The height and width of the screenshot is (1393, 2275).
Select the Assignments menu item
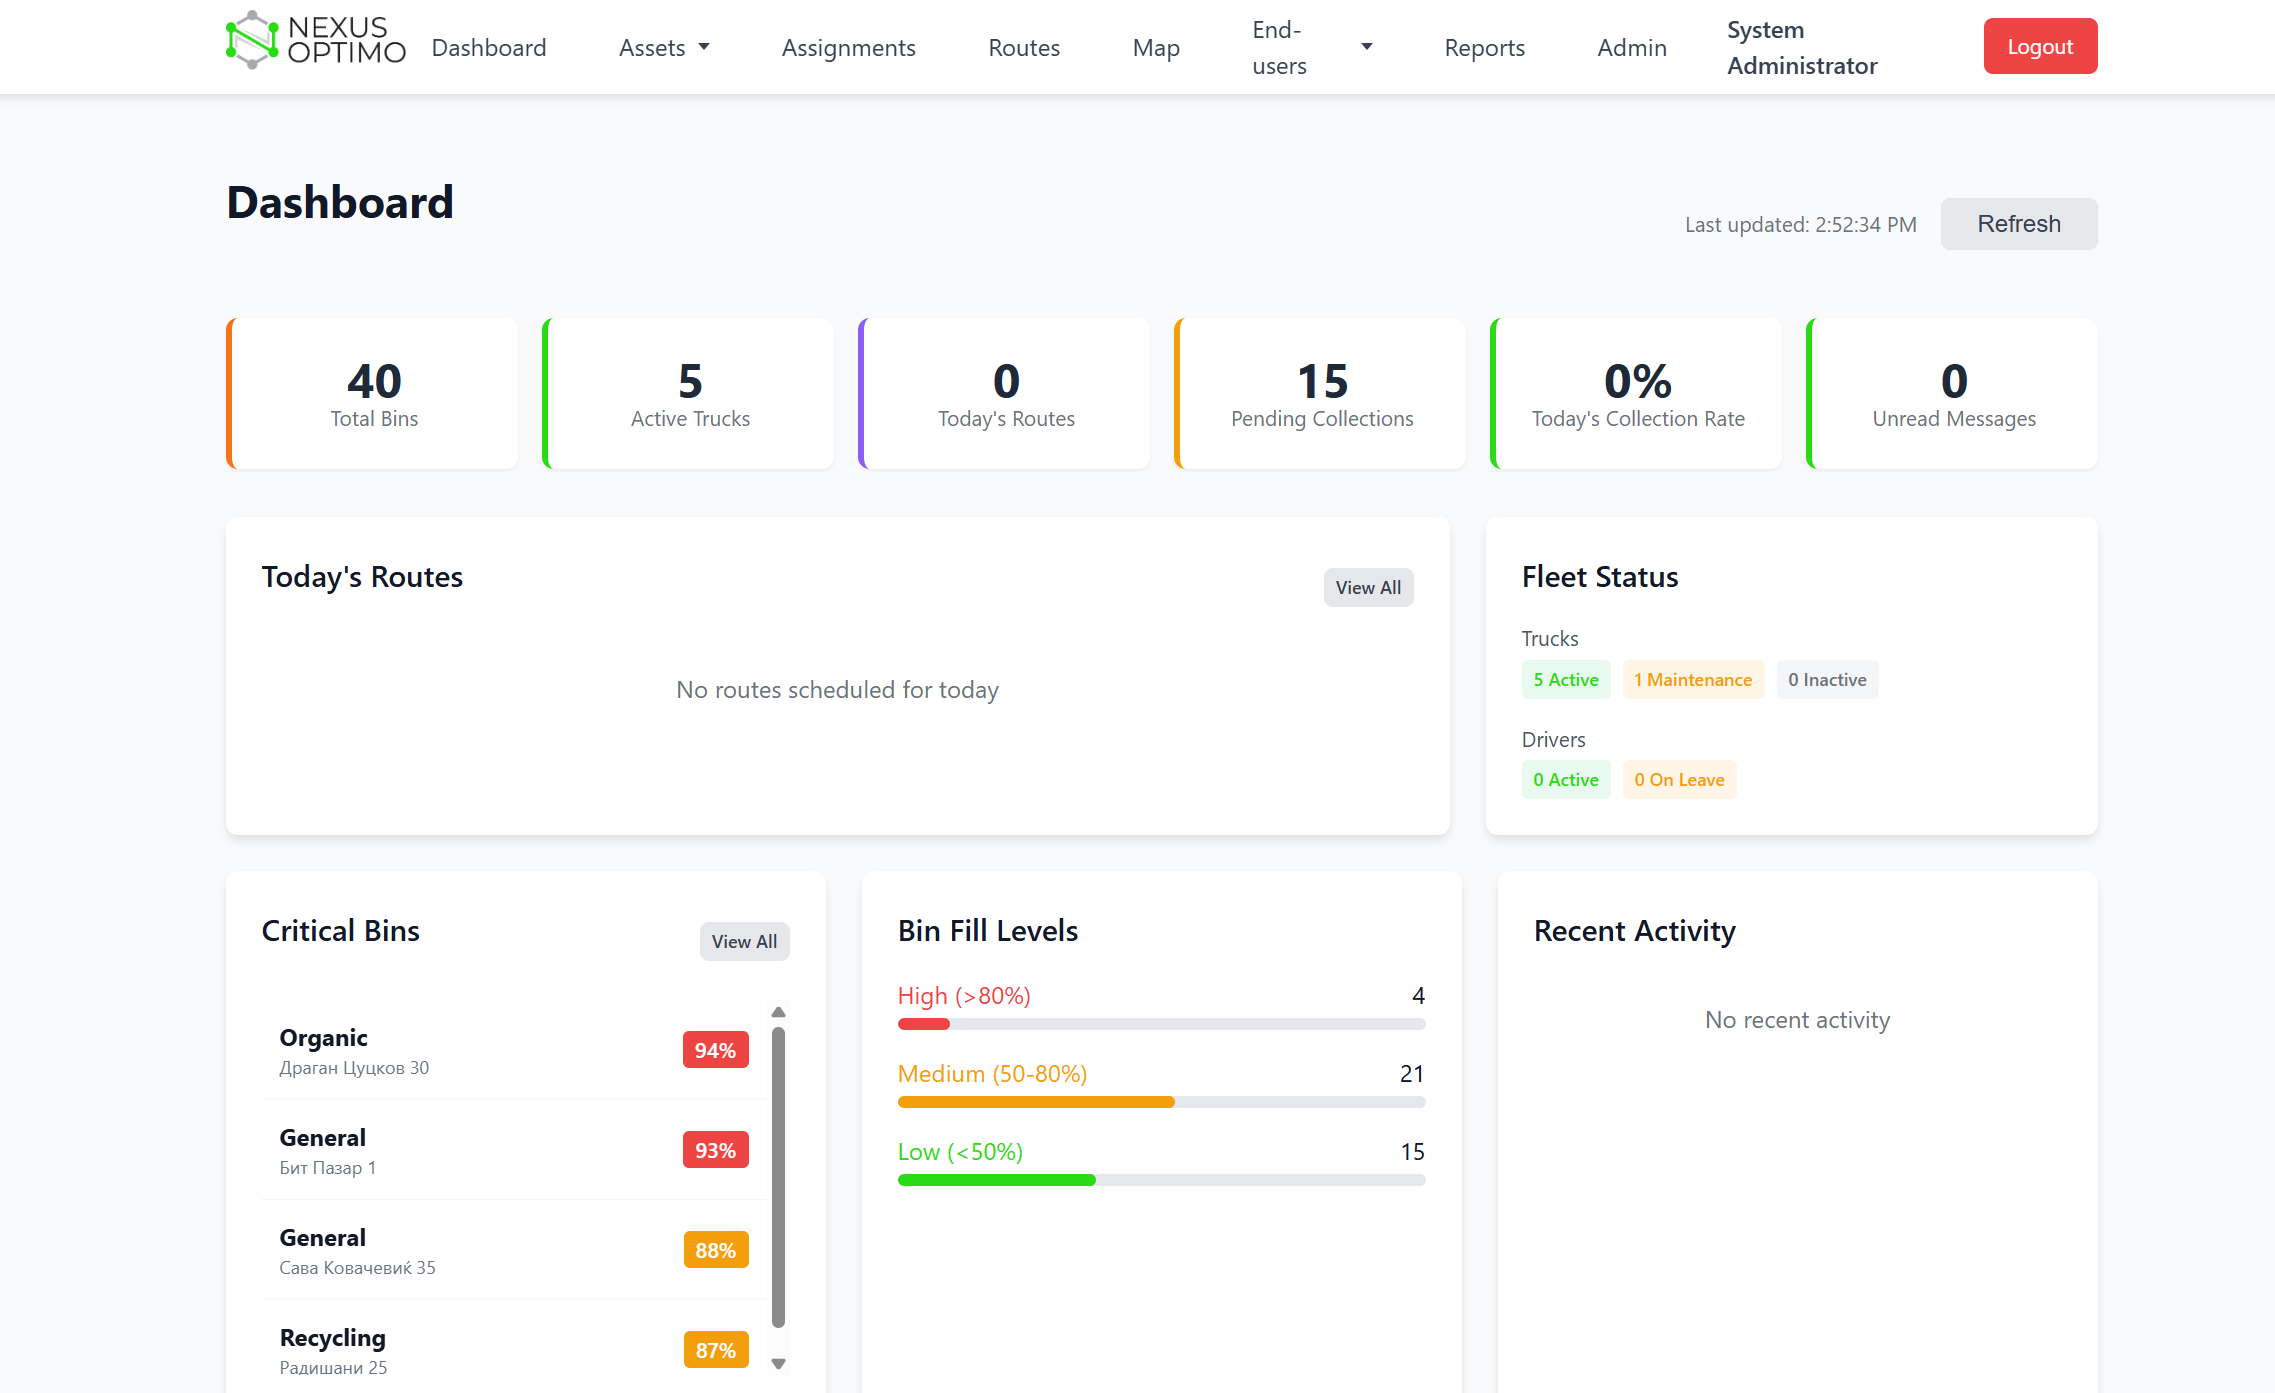849,47
